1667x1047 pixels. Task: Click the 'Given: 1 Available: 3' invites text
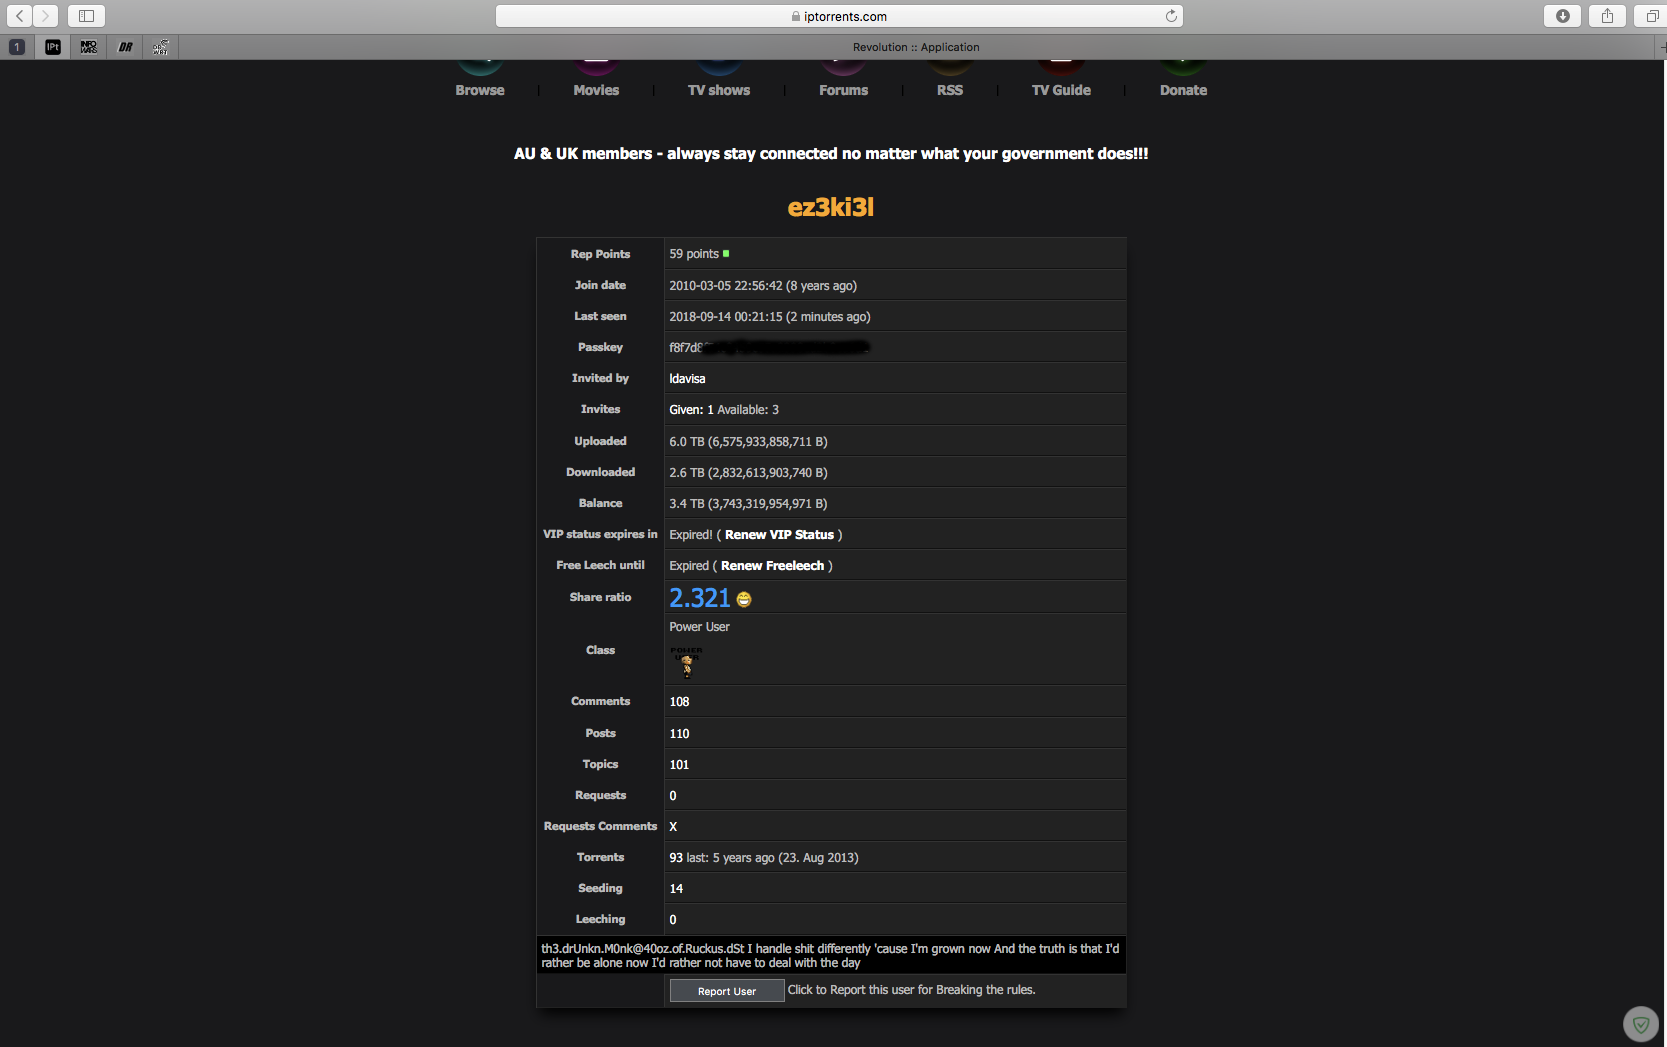click(724, 410)
